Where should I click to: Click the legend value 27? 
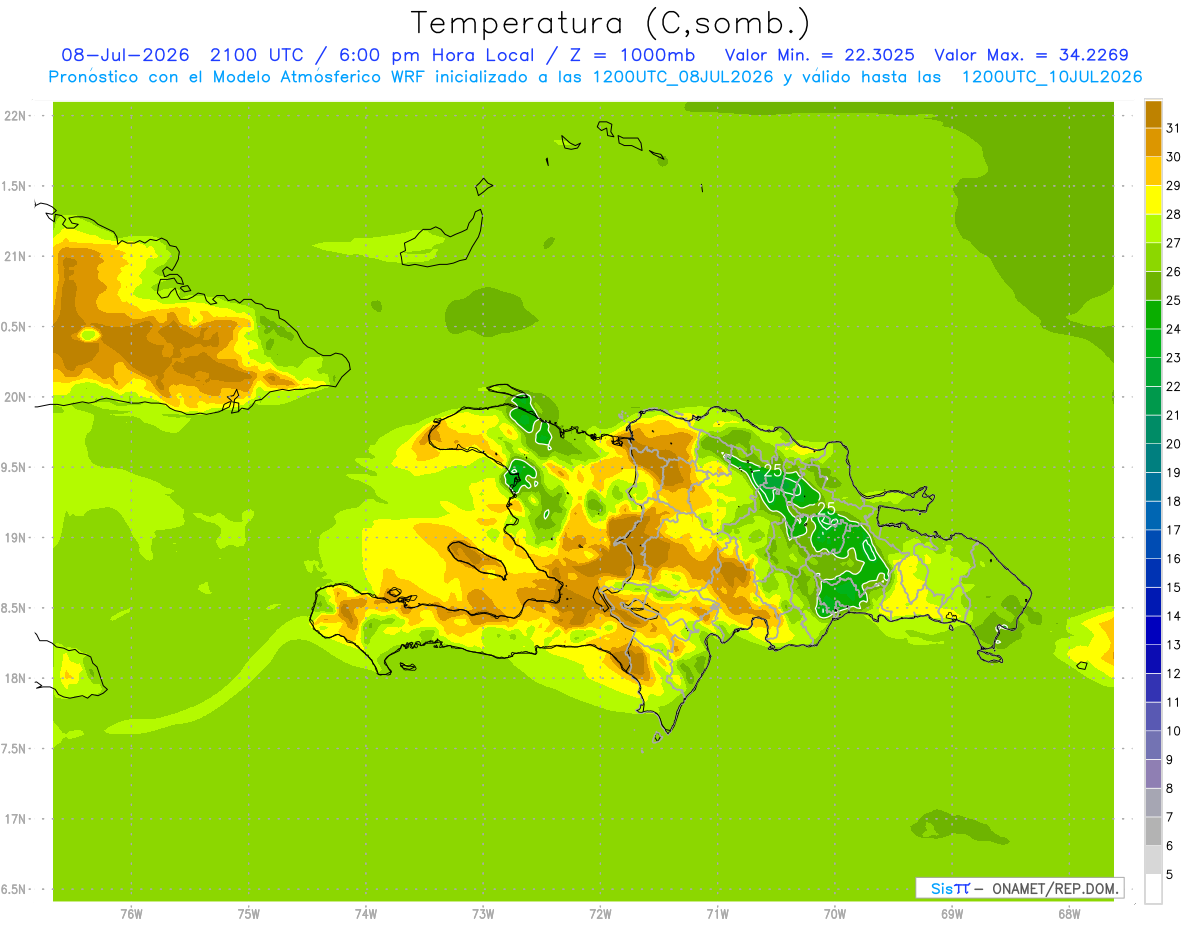pos(1173,243)
